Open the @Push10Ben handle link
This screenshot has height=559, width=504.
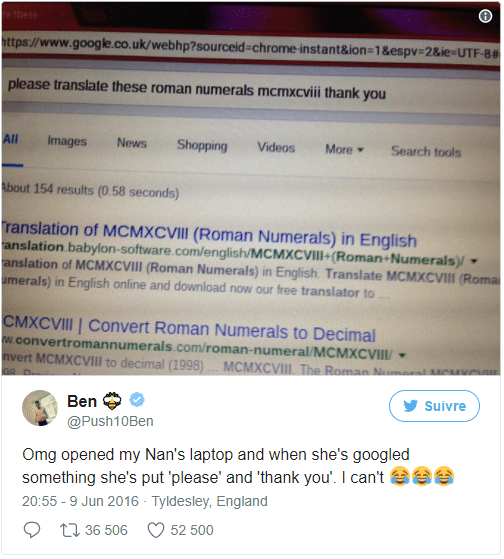[110, 421]
